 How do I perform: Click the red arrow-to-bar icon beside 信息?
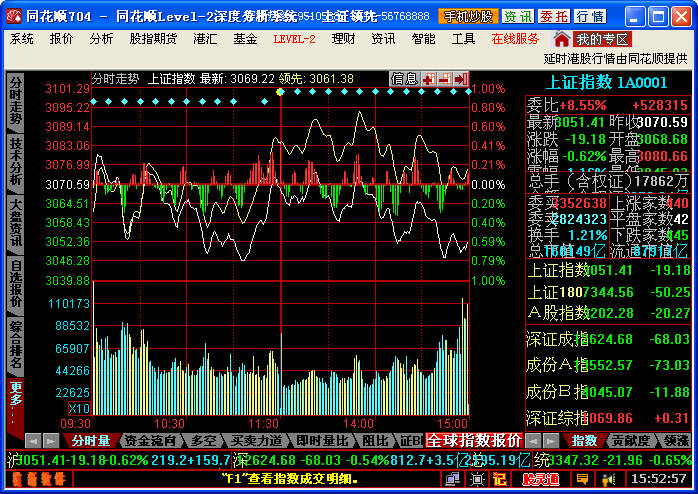tap(461, 79)
